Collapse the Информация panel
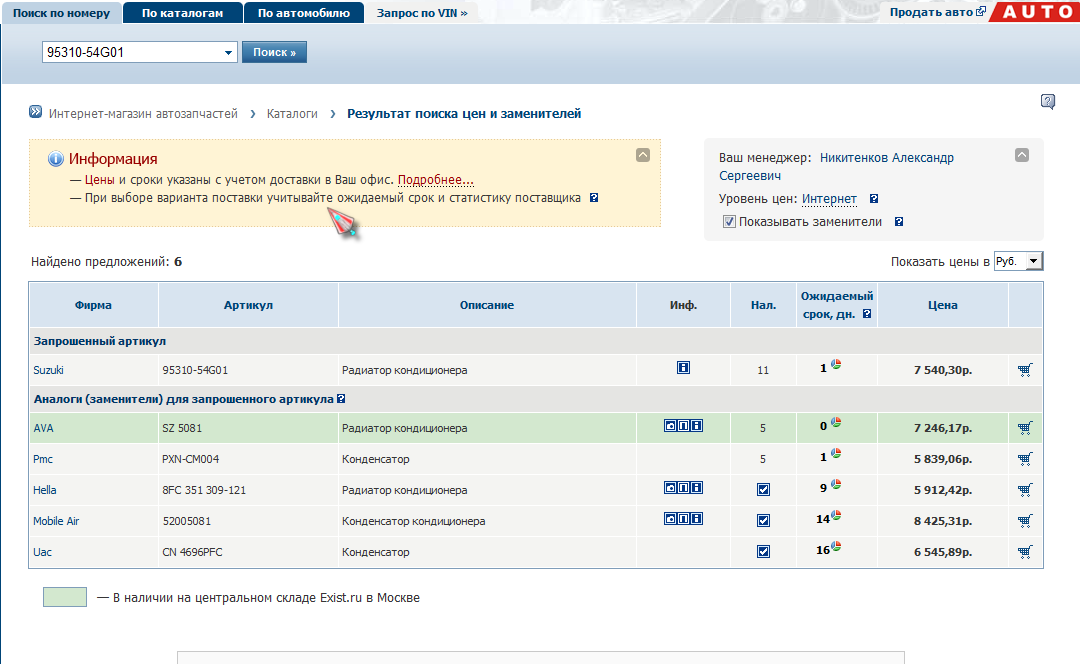 pyautogui.click(x=643, y=155)
